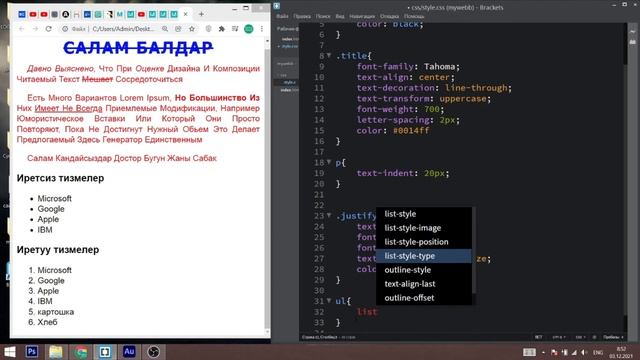640x360 pixels.
Task: View site information icon in Chrome address bar
Action: click(65, 29)
